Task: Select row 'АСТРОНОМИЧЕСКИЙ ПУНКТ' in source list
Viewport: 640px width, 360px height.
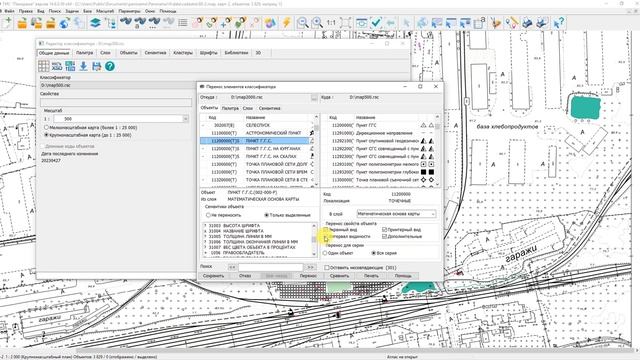Action: [257, 133]
